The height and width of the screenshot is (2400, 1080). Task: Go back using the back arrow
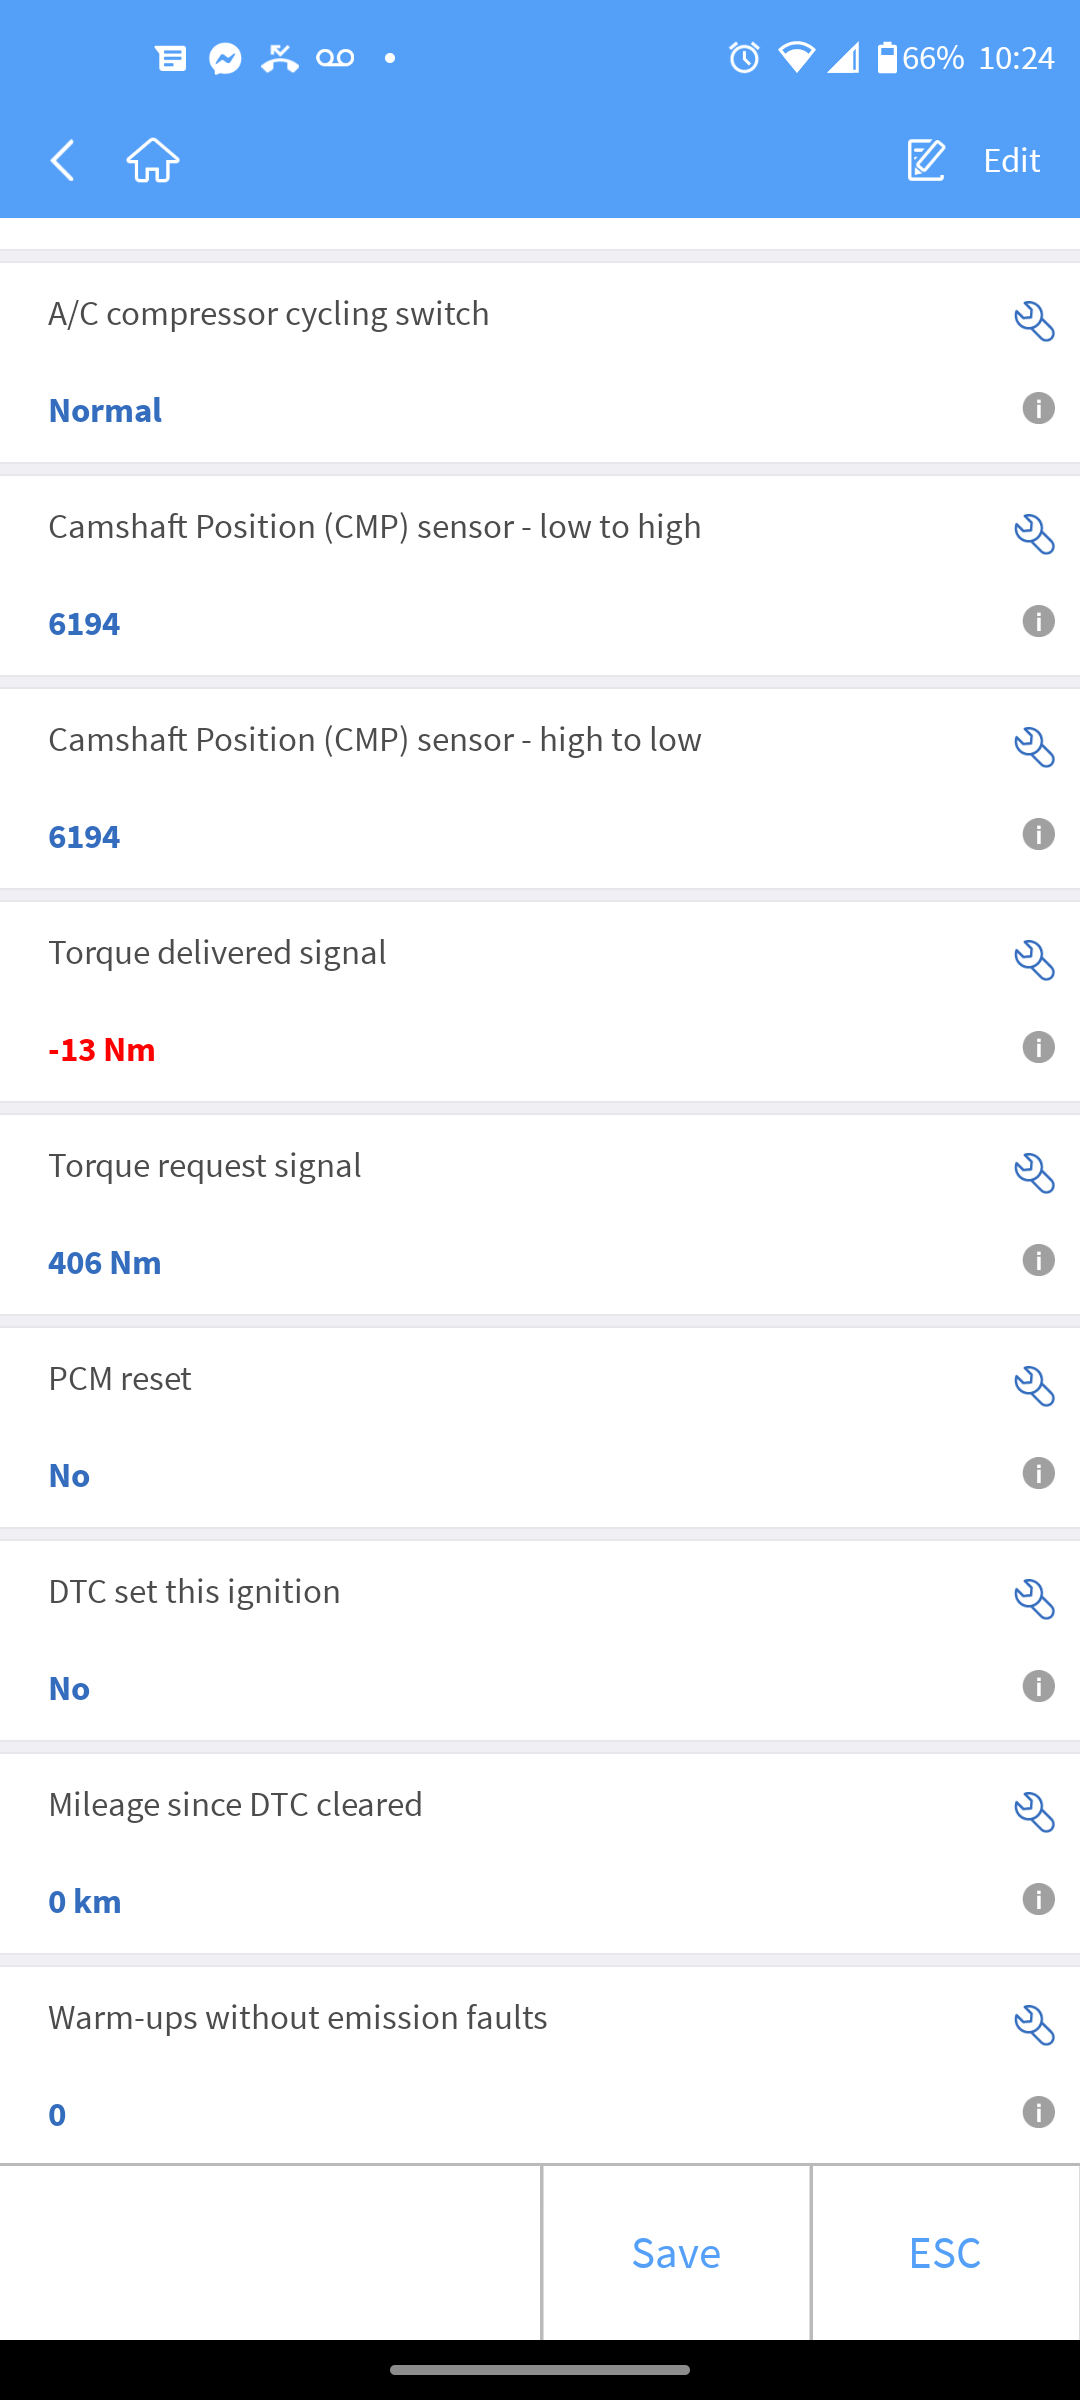[63, 160]
